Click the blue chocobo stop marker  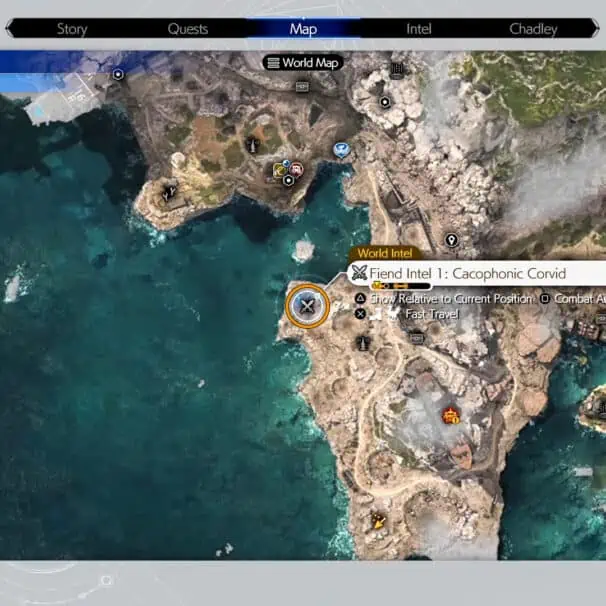[x=341, y=150]
